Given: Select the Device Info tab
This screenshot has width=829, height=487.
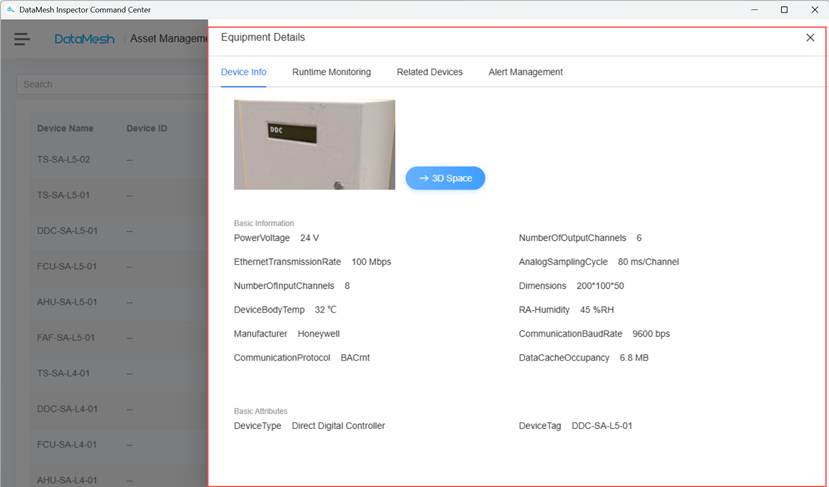Looking at the screenshot, I should tap(243, 72).
